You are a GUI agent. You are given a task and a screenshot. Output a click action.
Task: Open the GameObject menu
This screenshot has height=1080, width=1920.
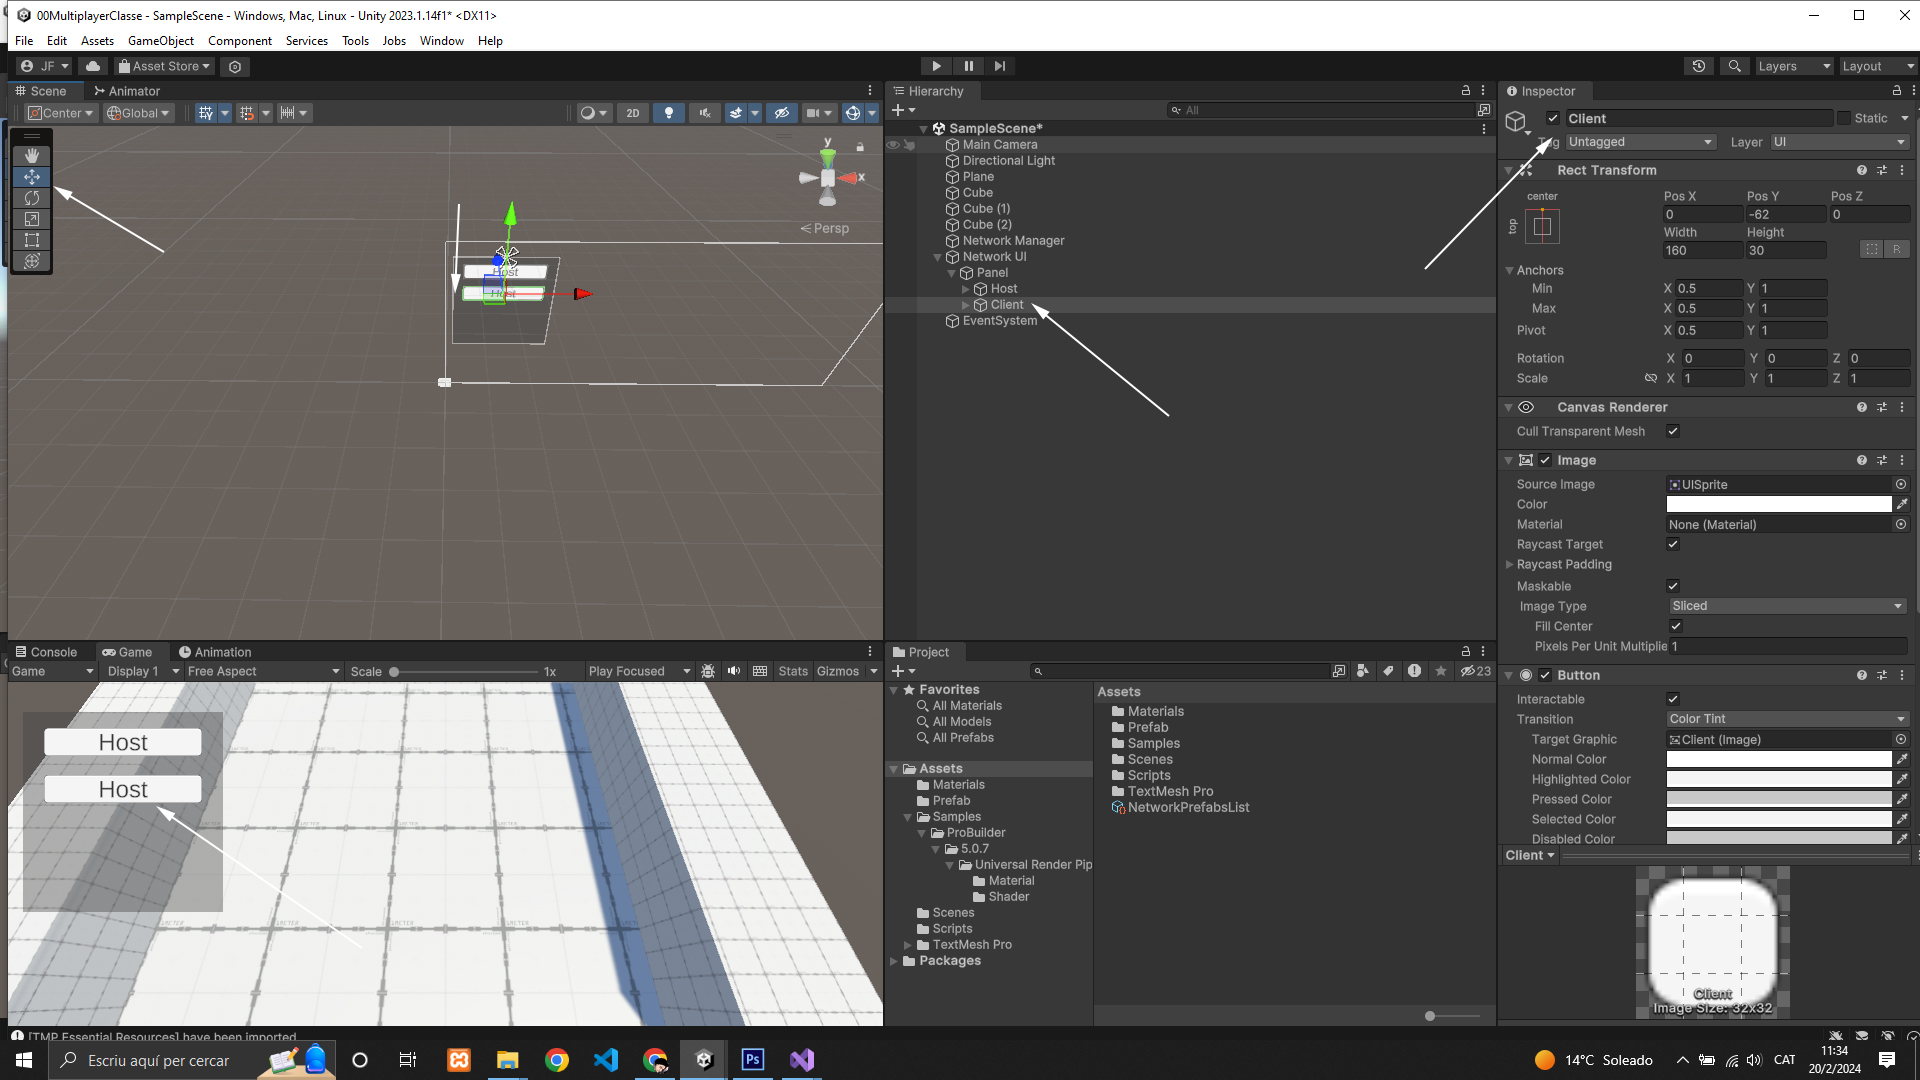point(160,41)
